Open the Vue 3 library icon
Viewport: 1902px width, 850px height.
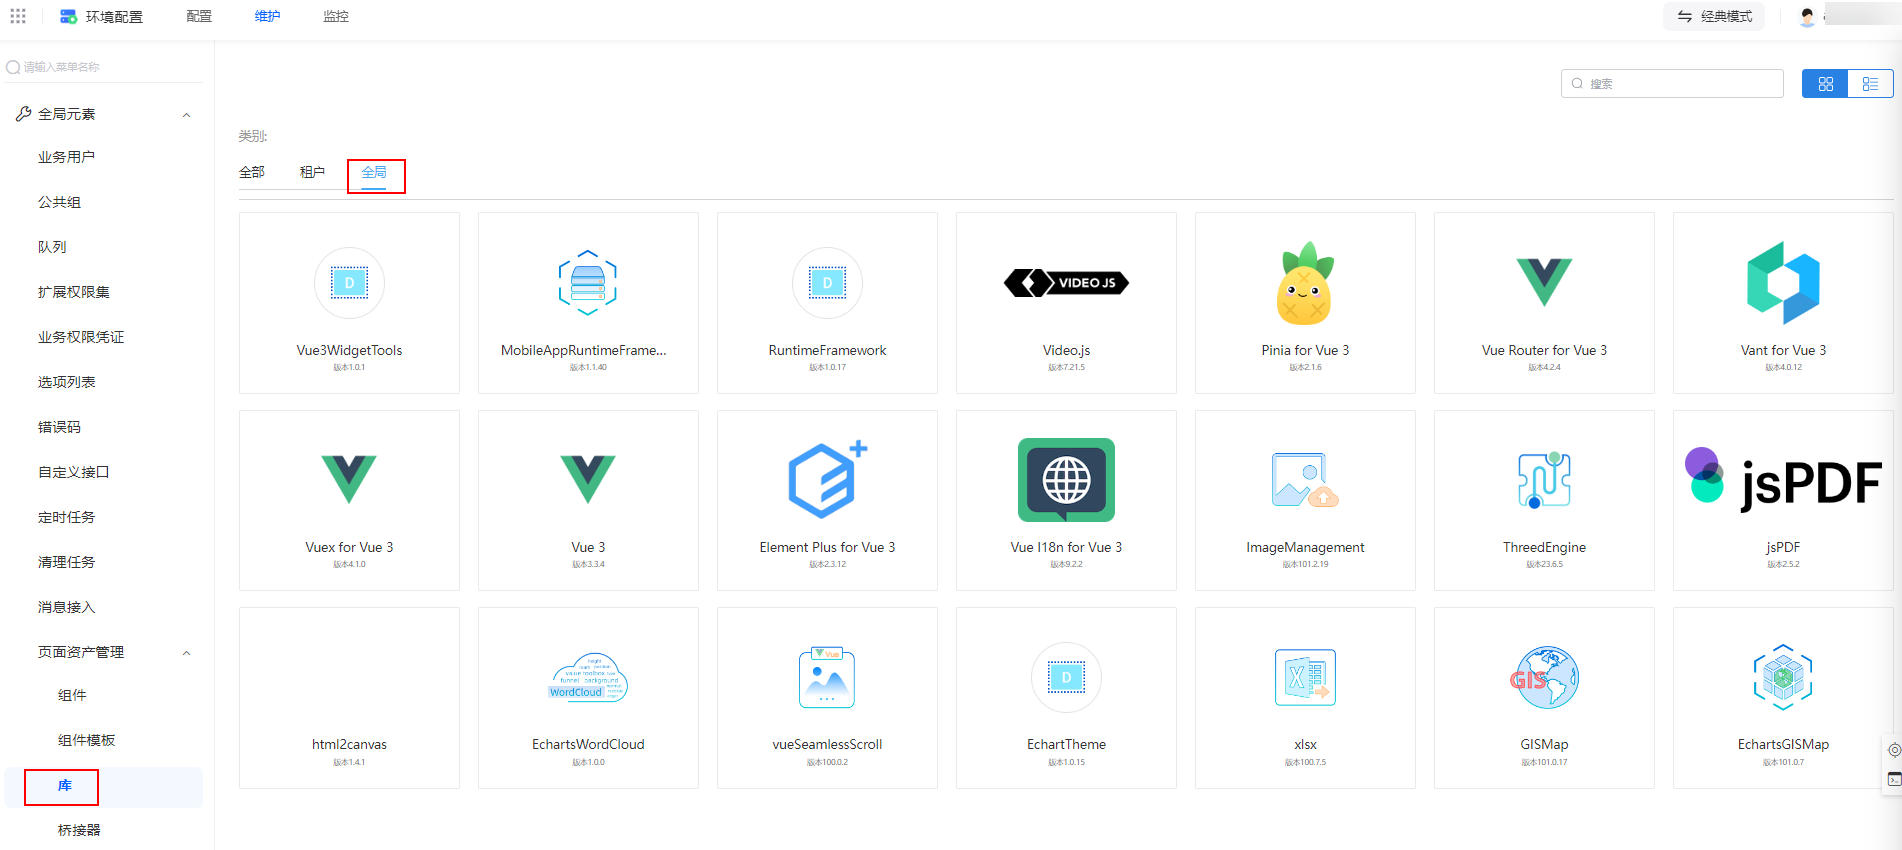pyautogui.click(x=588, y=479)
